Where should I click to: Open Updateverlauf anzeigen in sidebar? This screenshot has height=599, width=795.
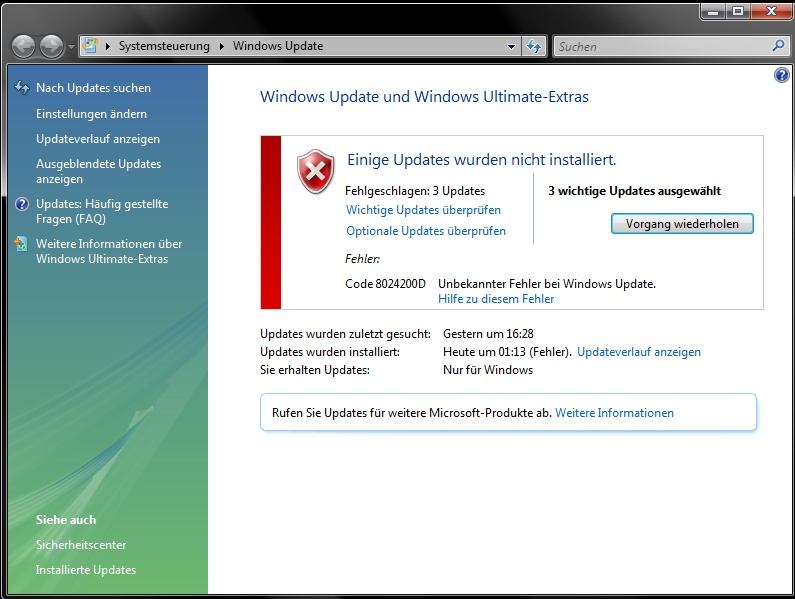98,138
